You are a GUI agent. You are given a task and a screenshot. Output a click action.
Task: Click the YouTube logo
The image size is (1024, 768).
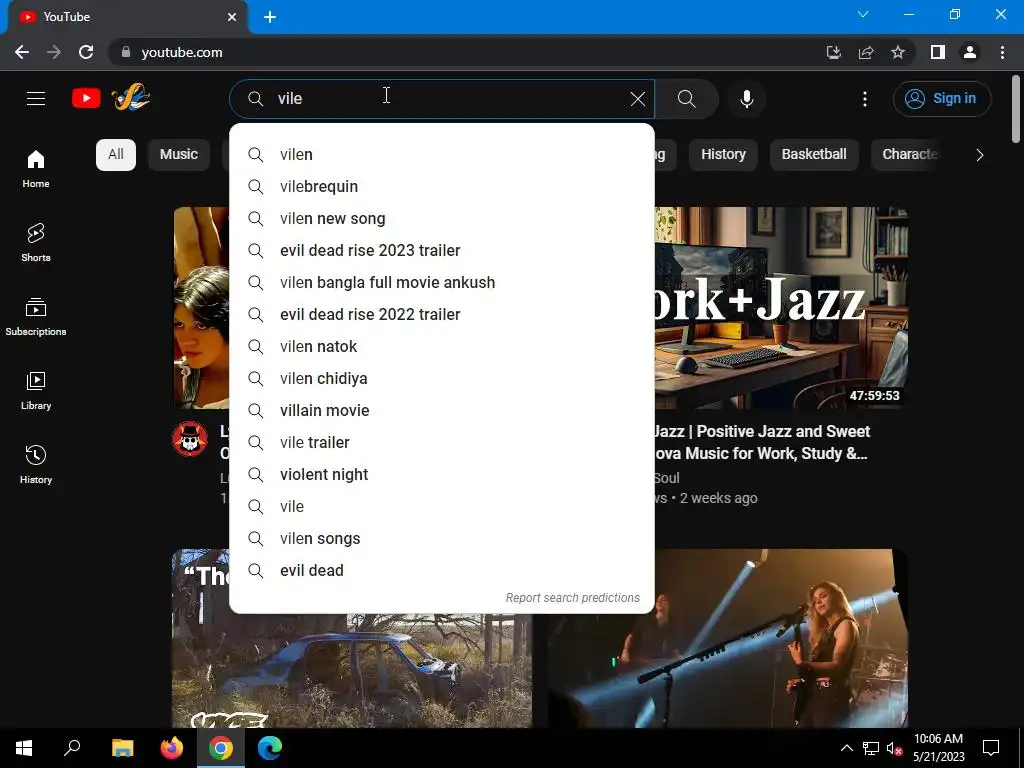coord(111,98)
